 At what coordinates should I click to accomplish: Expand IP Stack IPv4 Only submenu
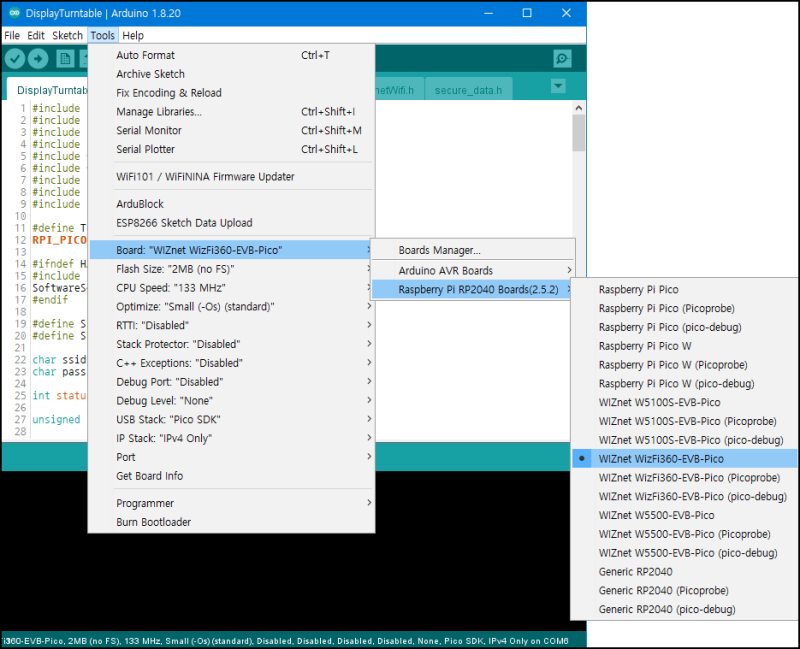tap(232, 439)
